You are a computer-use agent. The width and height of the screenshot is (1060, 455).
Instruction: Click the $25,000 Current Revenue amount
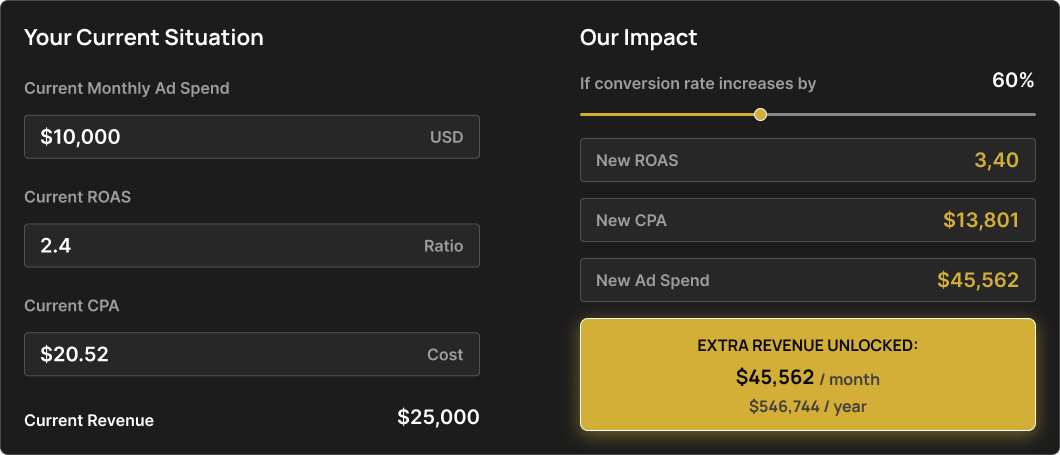pos(438,417)
